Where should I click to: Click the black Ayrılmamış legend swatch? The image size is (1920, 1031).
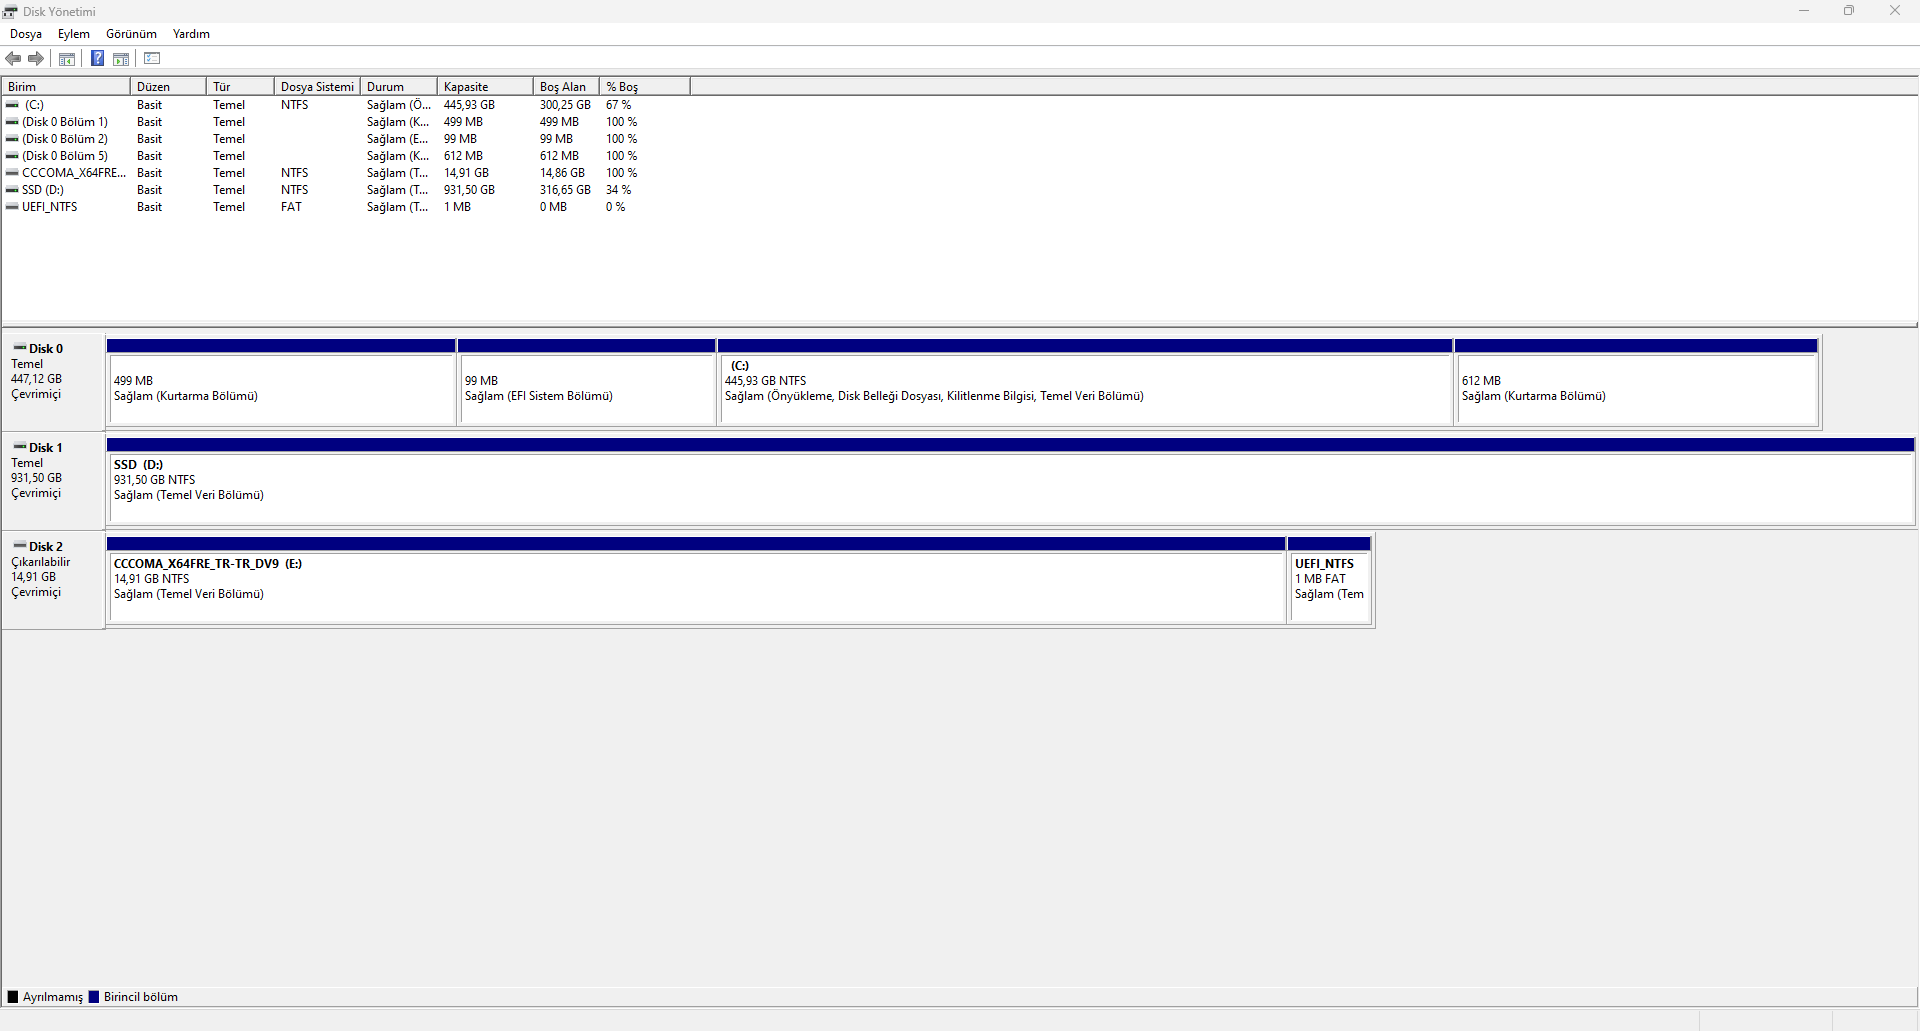[x=13, y=997]
